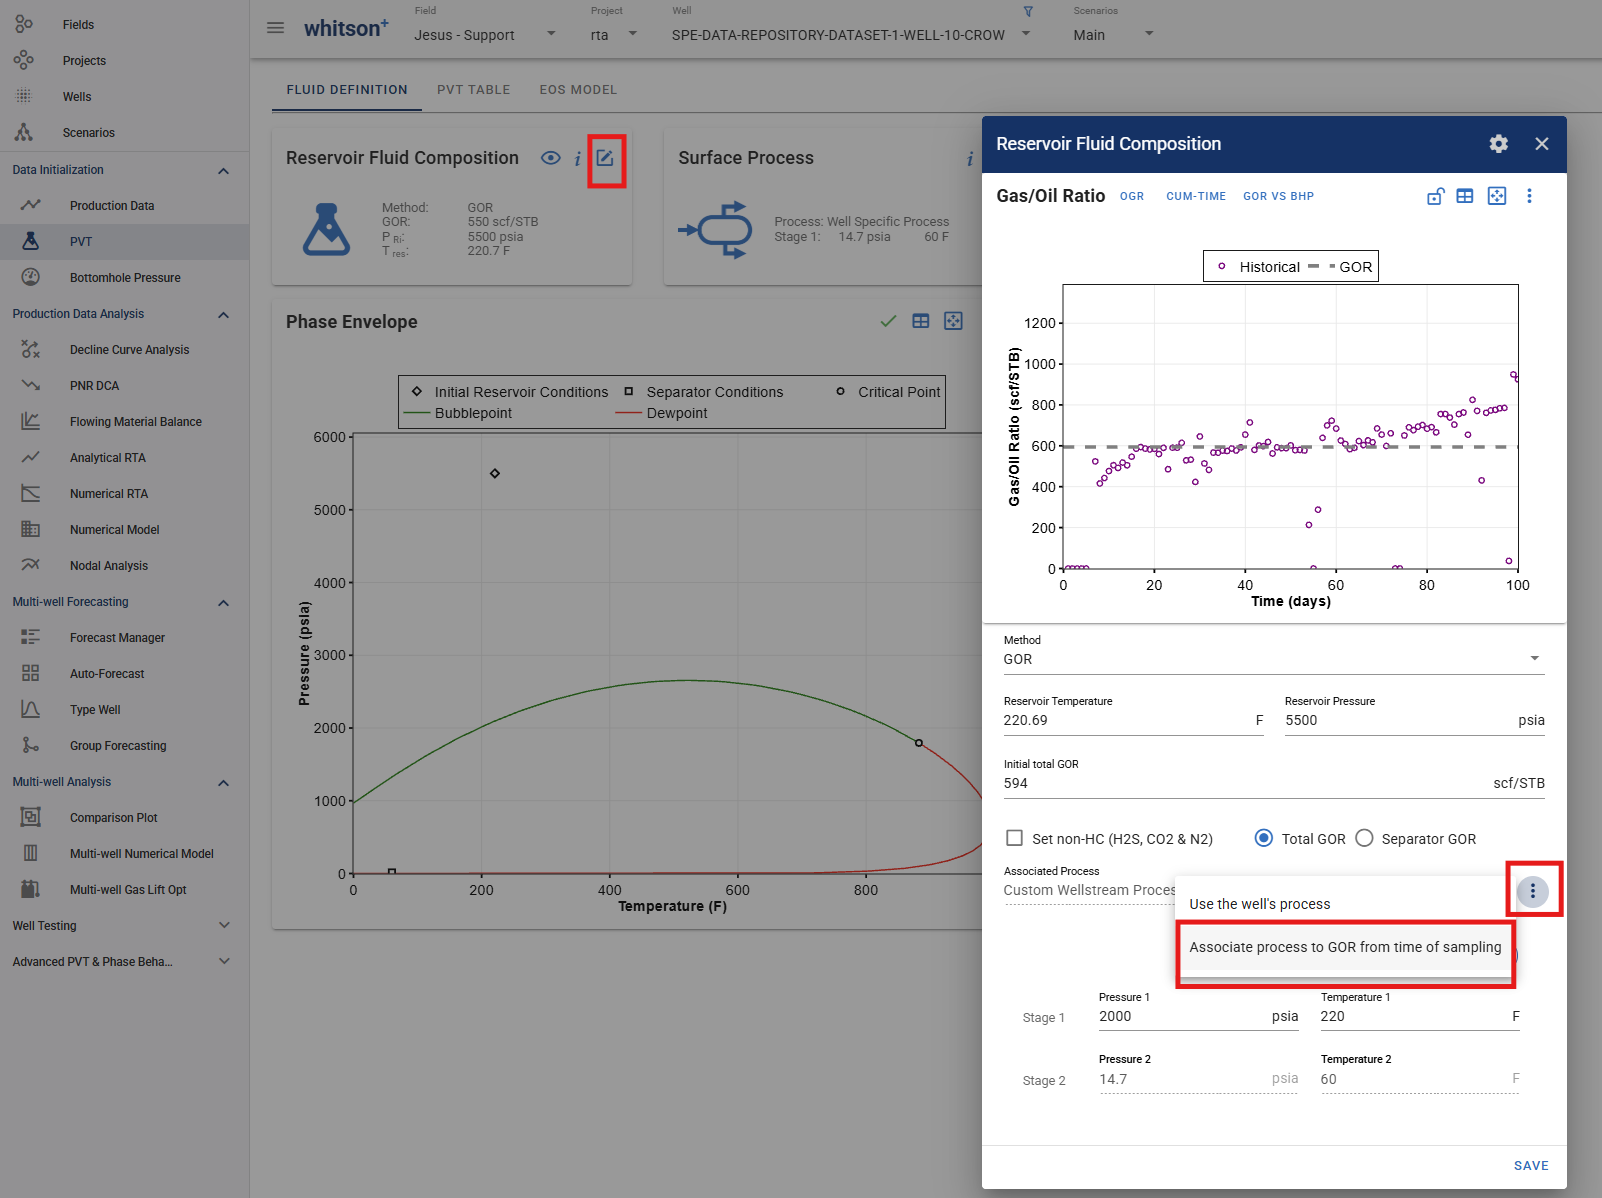Open Multi-well Gas Lift Opt
The width and height of the screenshot is (1602, 1198).
point(128,890)
